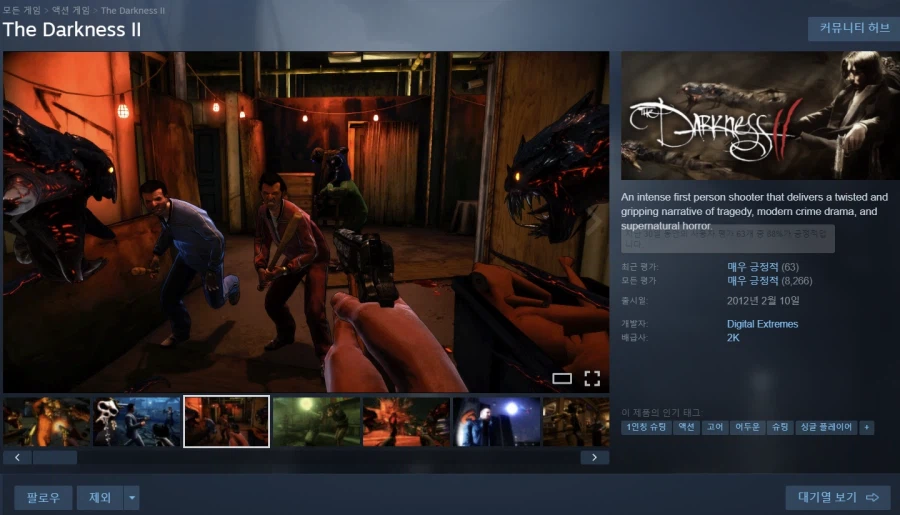Select sixth thumbnail with bright blue light
The image size is (900, 515).
coord(496,421)
